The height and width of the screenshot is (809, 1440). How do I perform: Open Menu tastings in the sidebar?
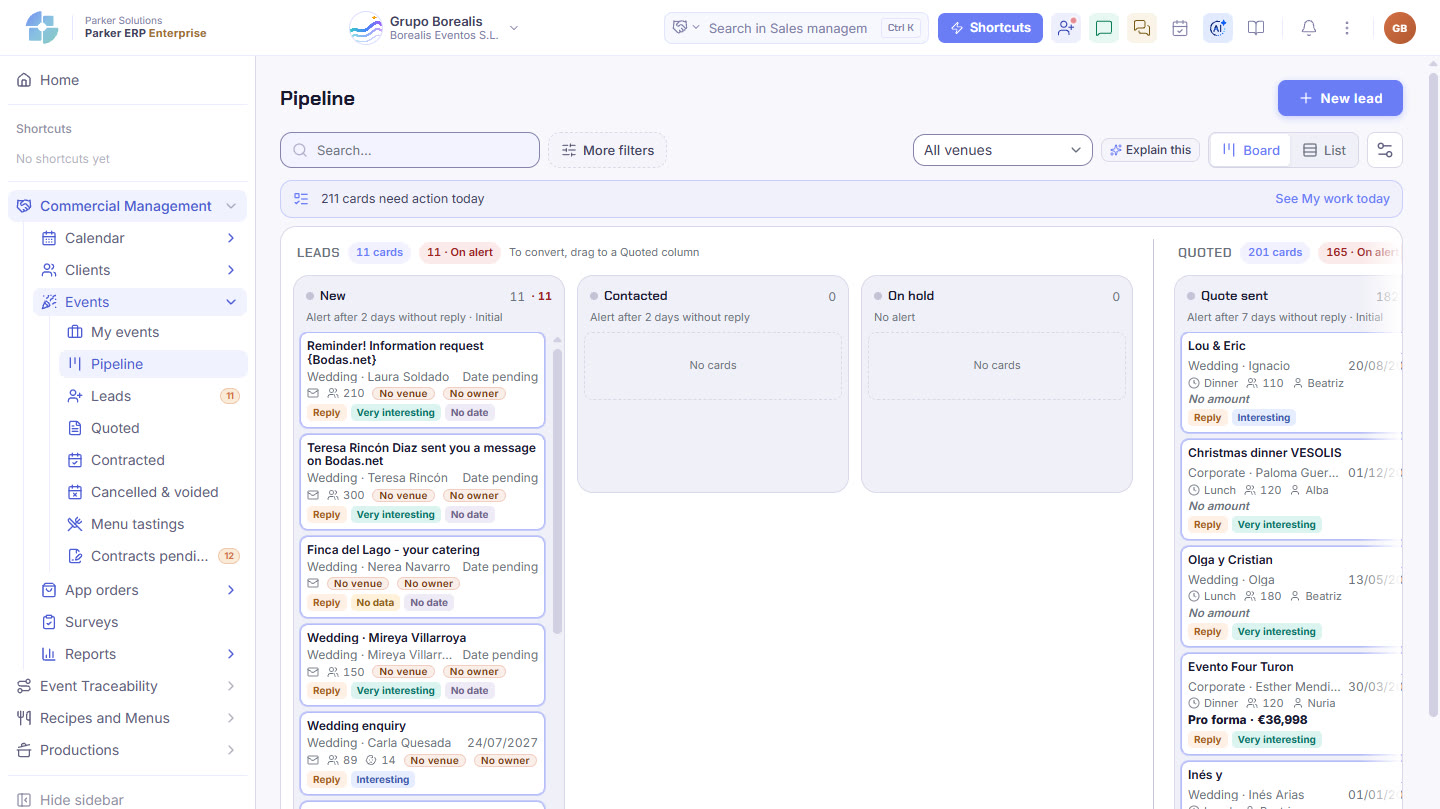coord(153,524)
